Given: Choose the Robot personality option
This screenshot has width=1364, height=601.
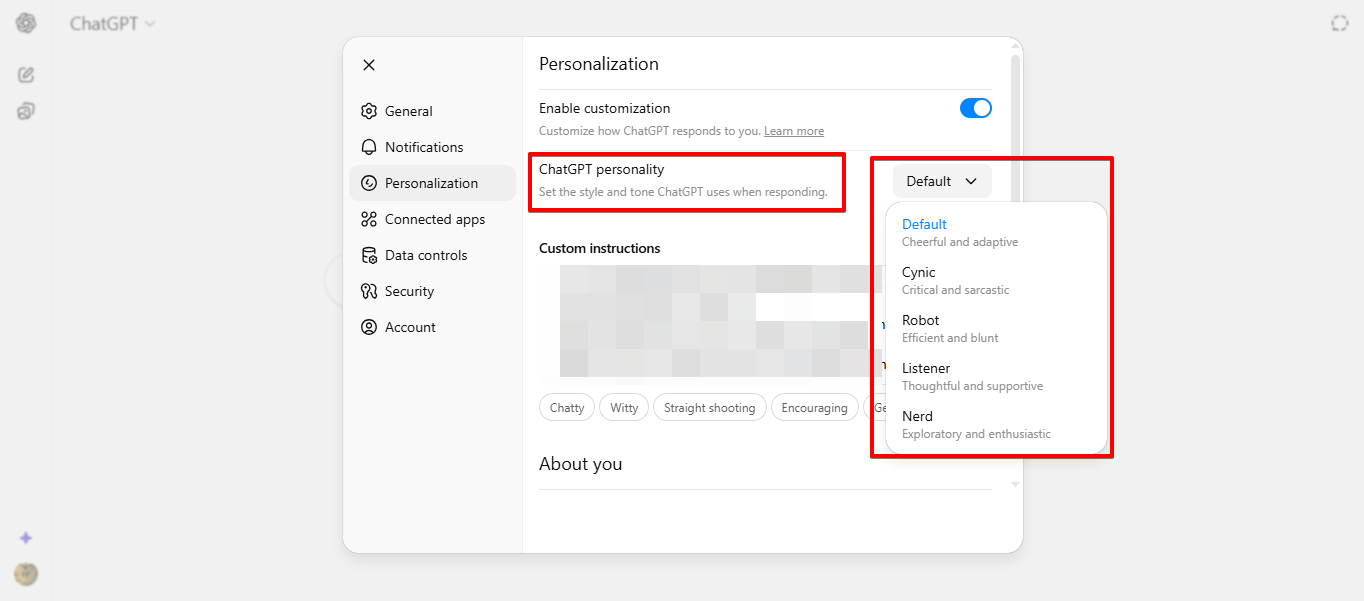Looking at the screenshot, I should pos(950,328).
